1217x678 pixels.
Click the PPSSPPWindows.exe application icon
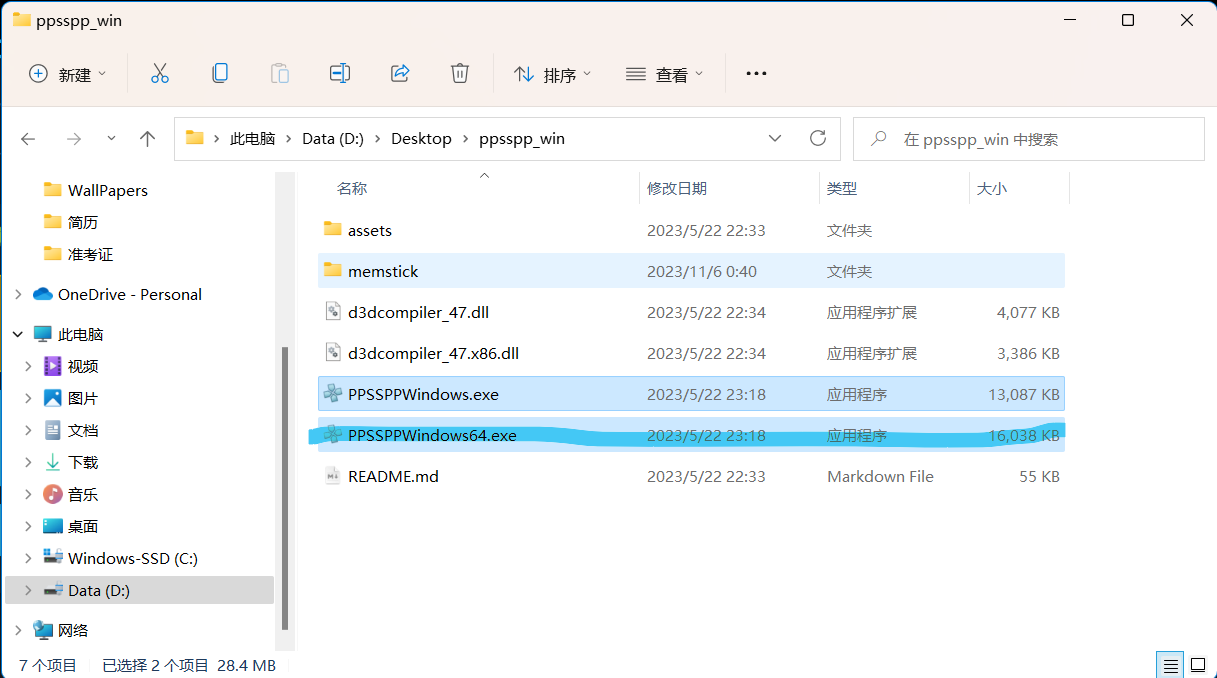333,394
